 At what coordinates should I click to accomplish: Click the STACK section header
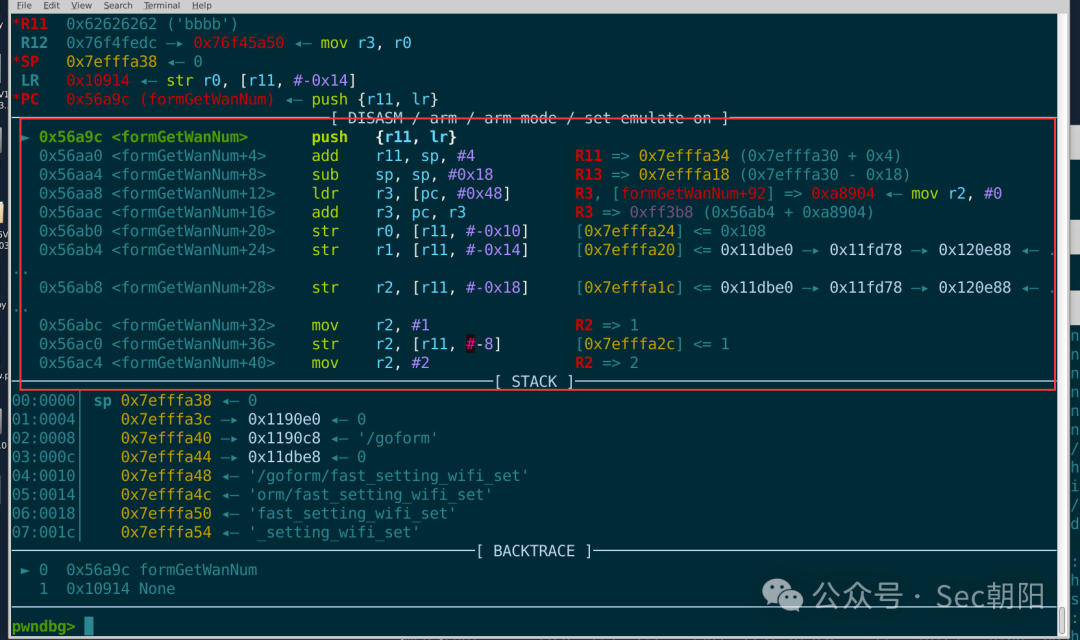pyautogui.click(x=534, y=382)
